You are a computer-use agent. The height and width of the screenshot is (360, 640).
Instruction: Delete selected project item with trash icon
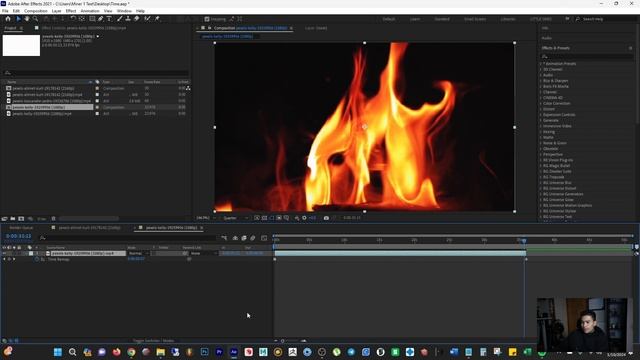53,219
